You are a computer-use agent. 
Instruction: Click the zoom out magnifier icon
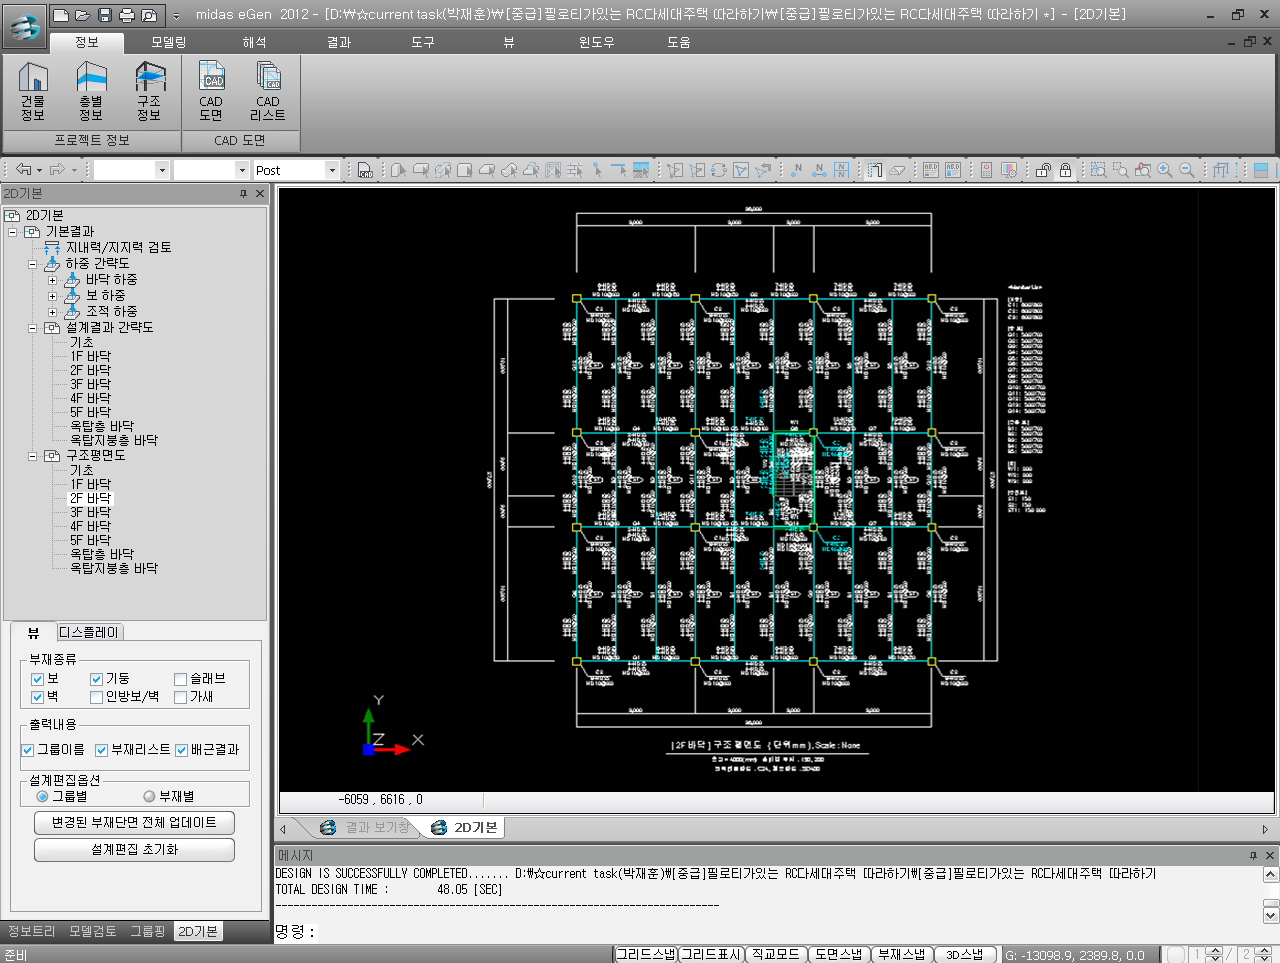(1187, 170)
